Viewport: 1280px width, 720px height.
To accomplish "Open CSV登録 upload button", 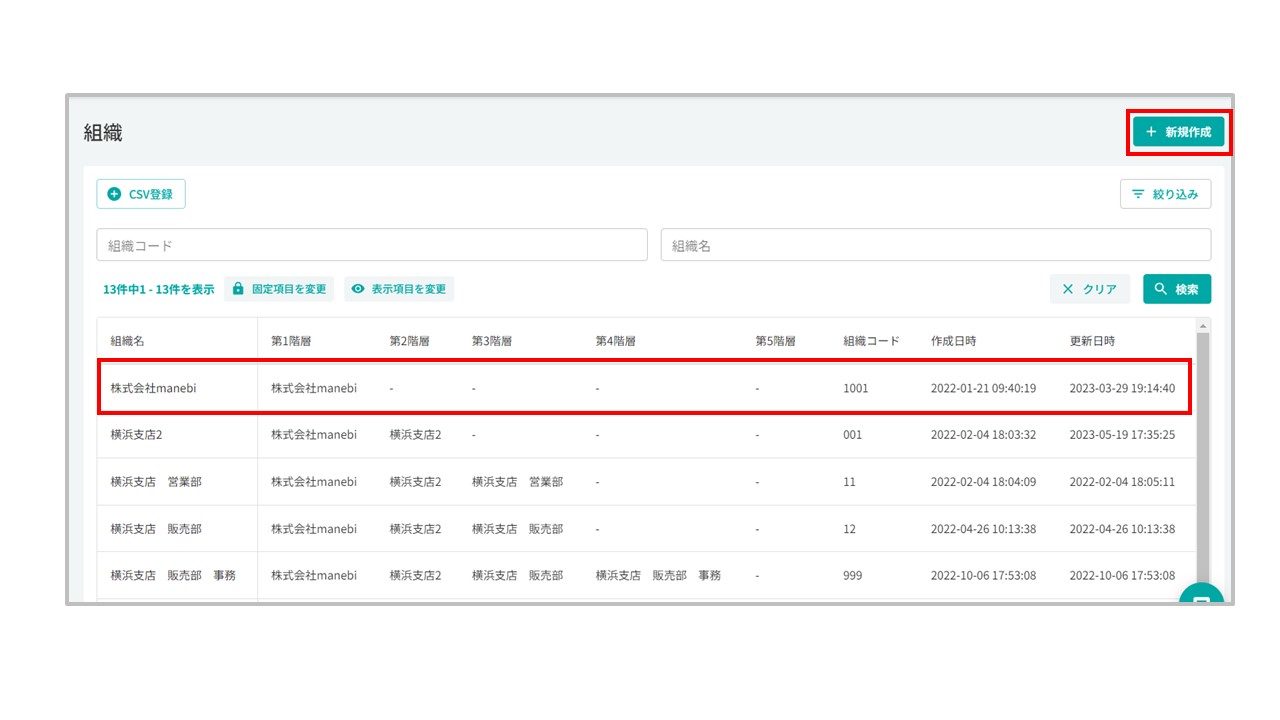I will (x=141, y=194).
